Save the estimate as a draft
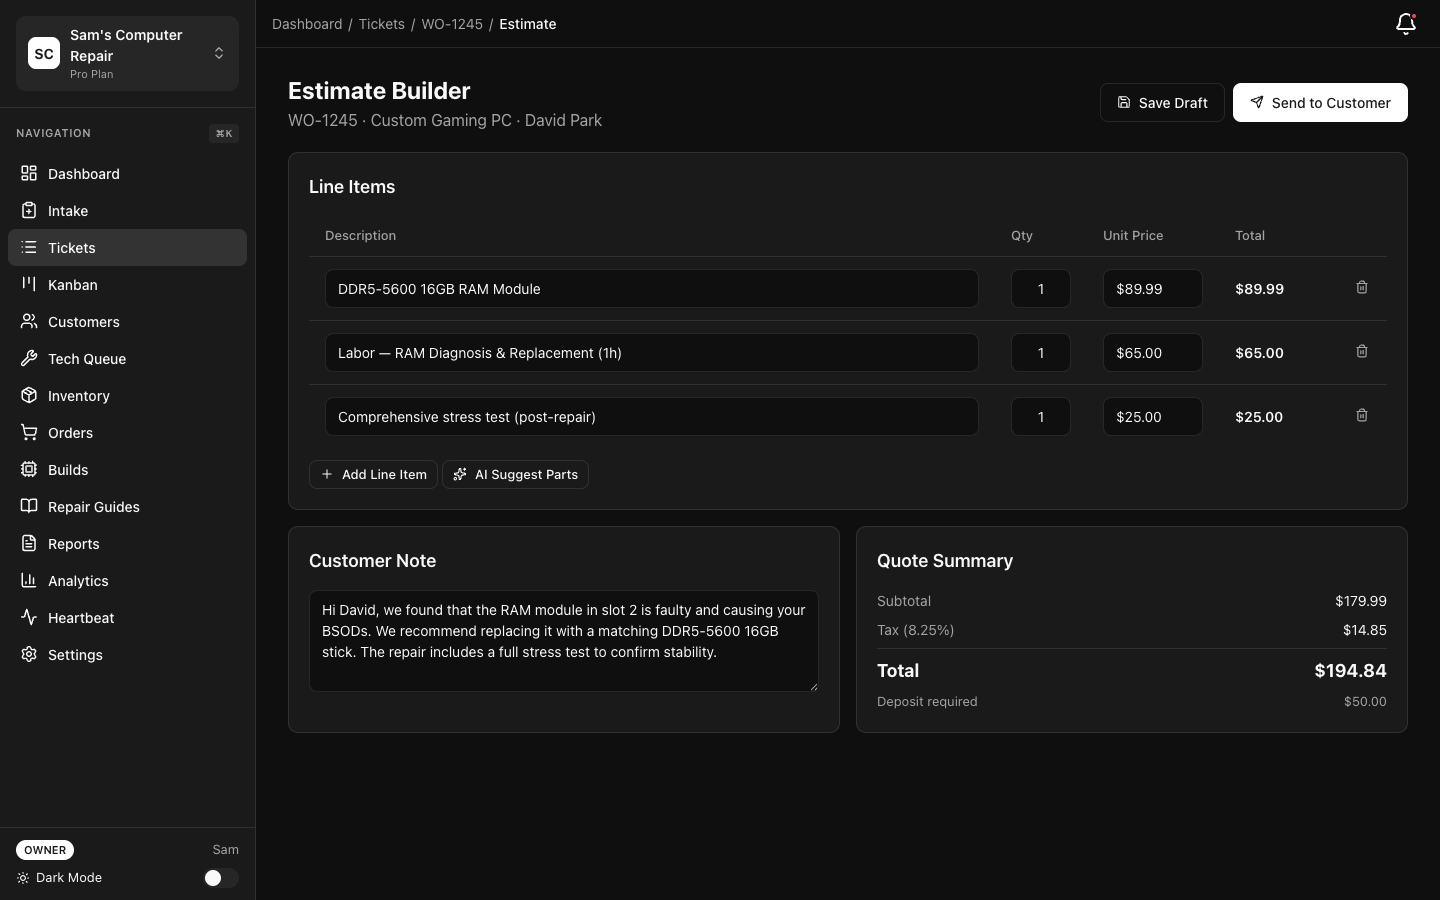Viewport: 1440px width, 900px height. (1162, 102)
